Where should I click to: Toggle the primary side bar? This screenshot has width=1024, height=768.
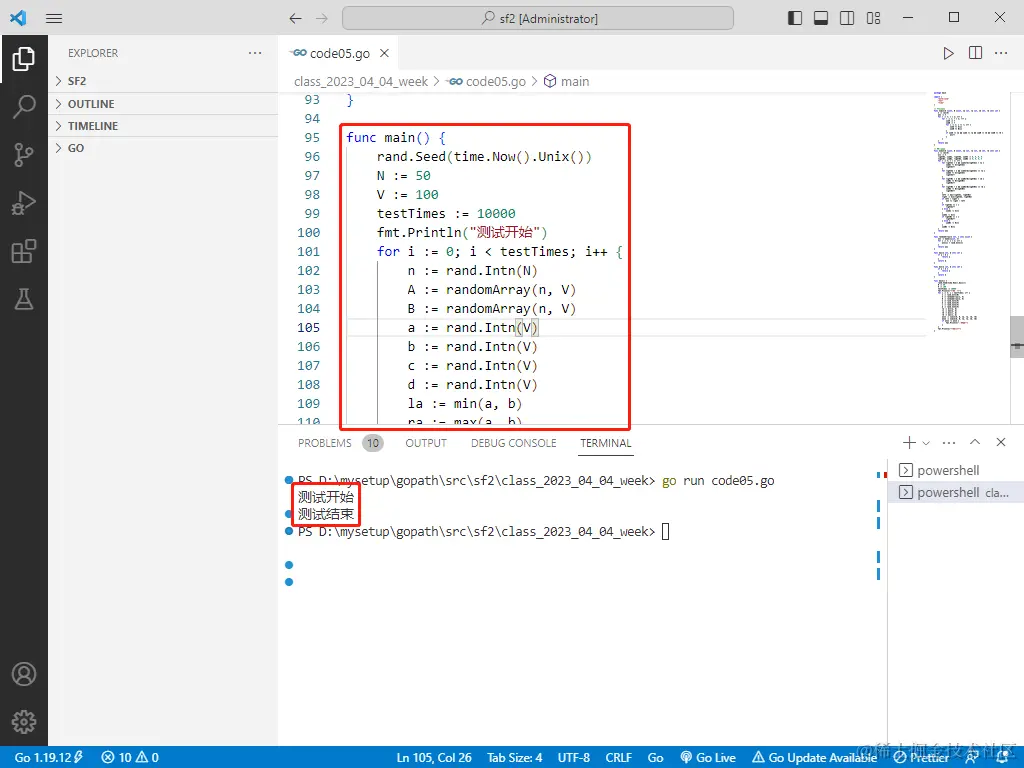(x=795, y=18)
